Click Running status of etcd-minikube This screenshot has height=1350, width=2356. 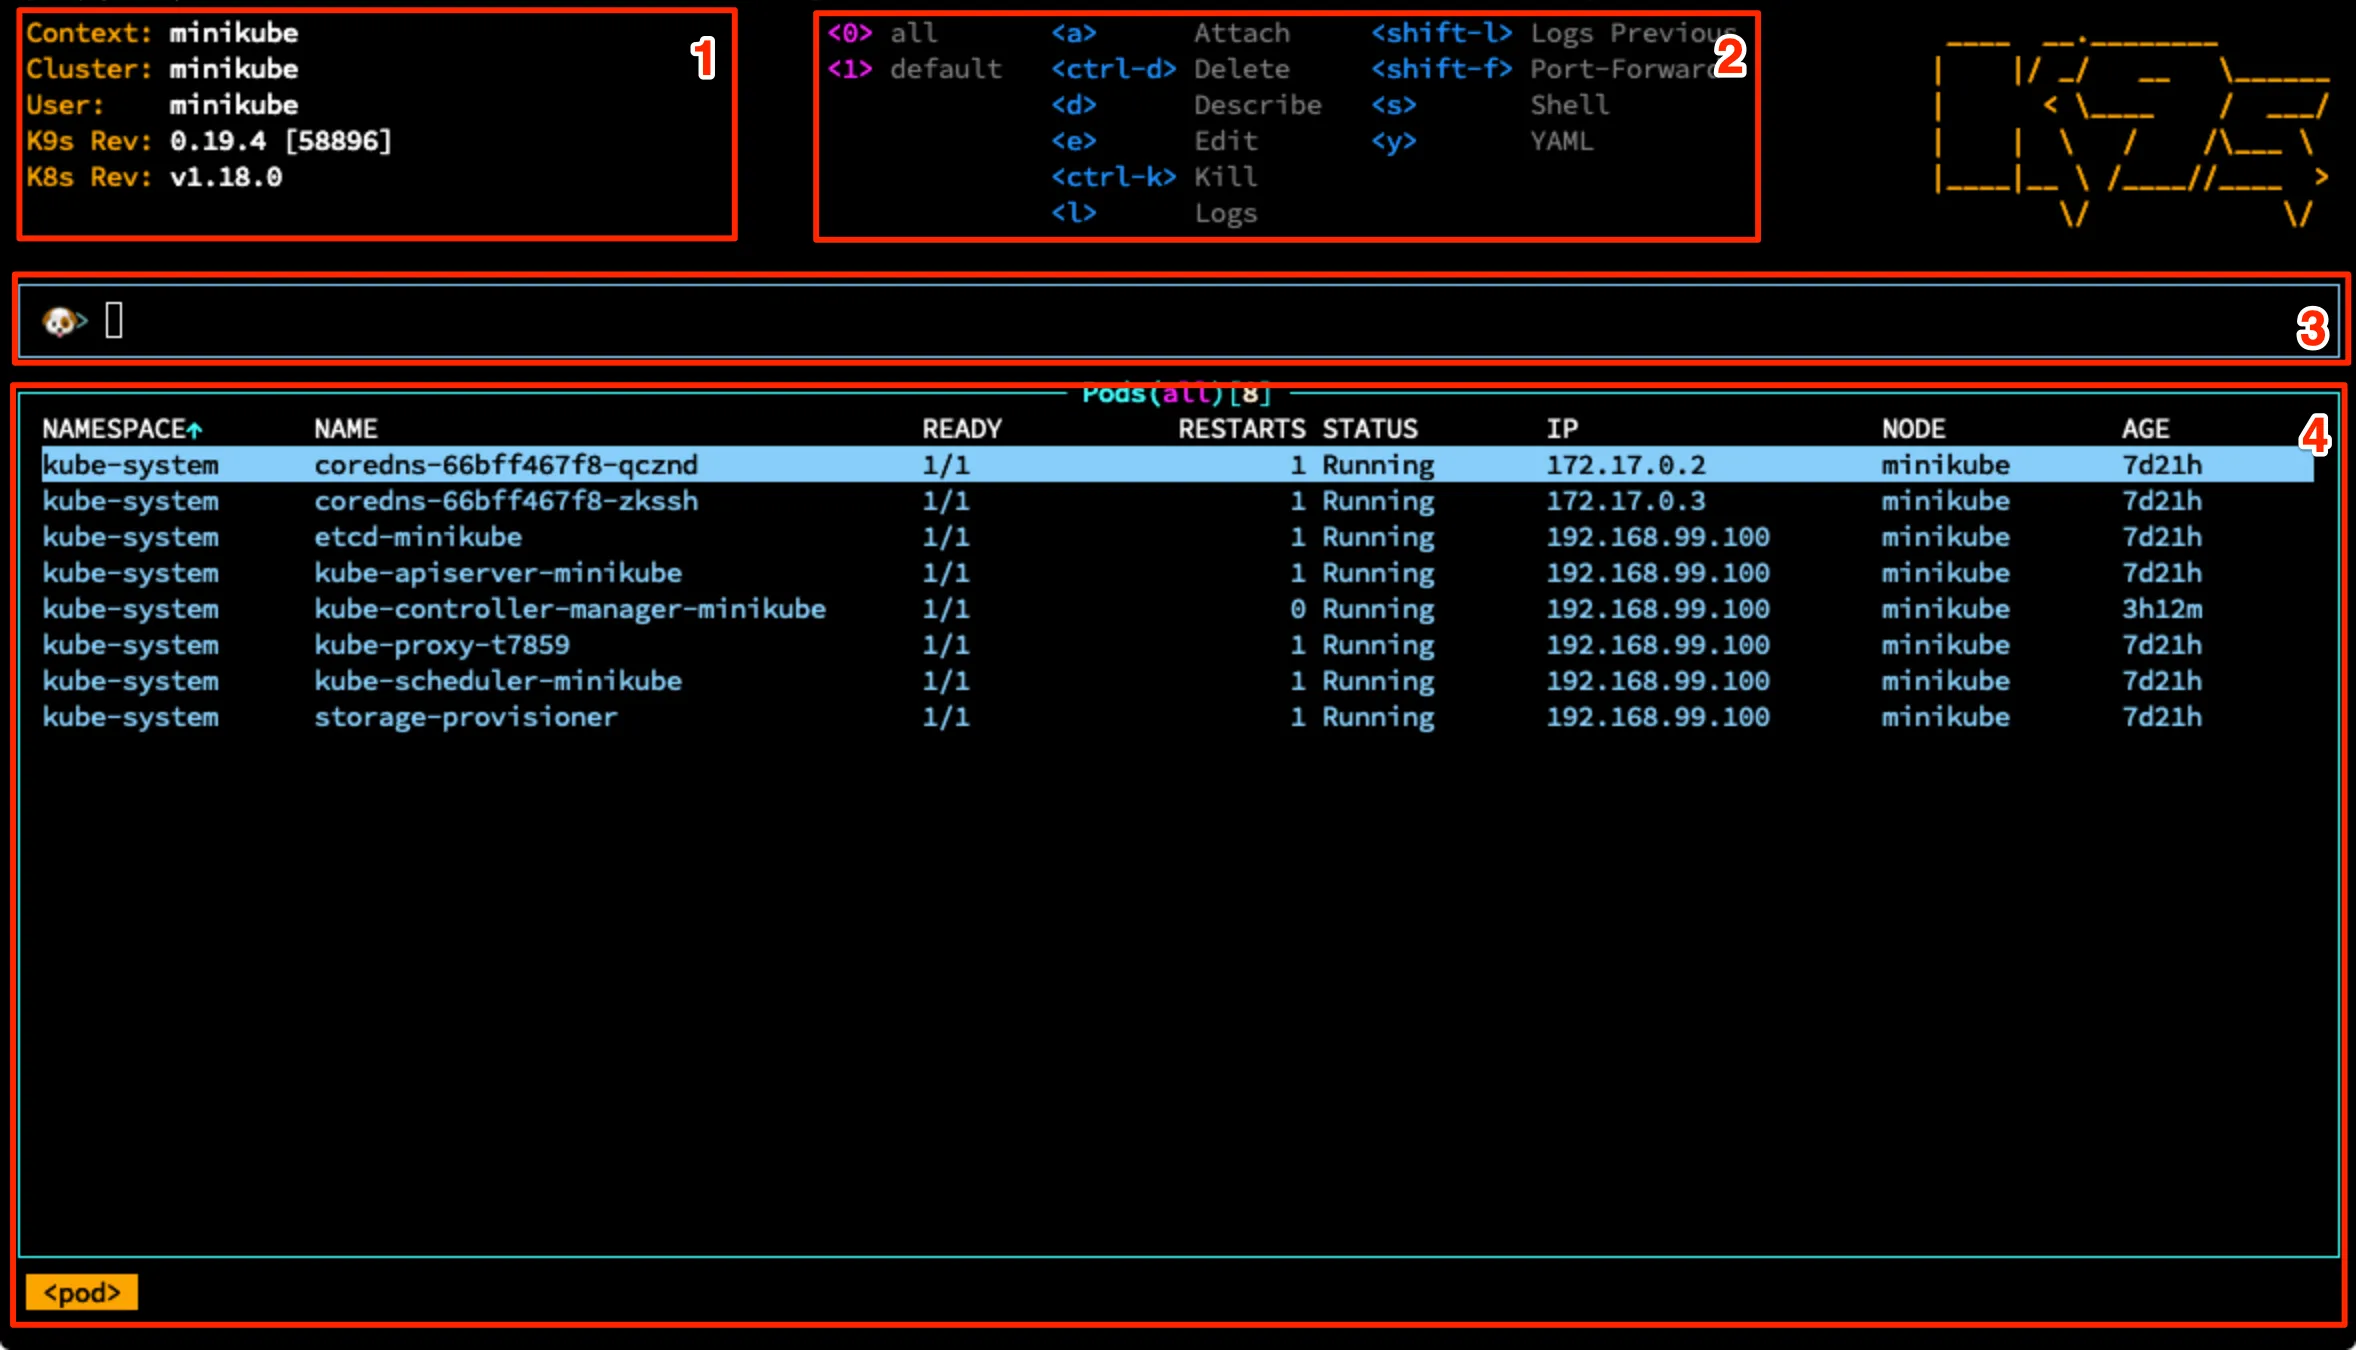tap(1378, 537)
